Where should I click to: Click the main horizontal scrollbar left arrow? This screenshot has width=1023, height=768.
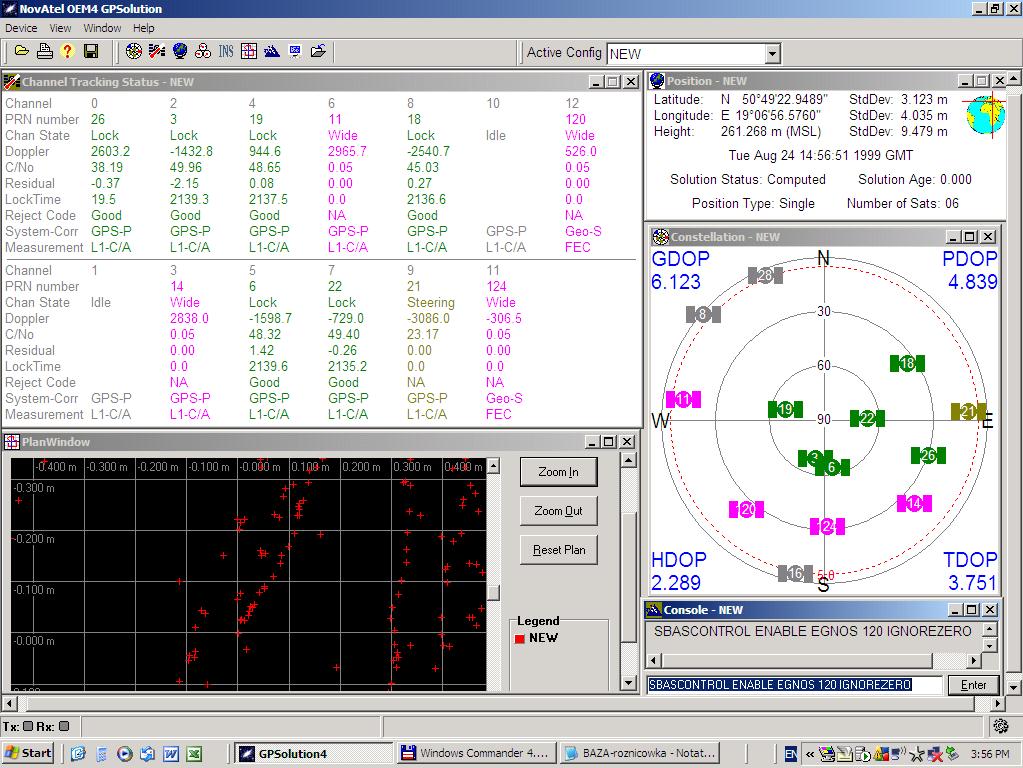pos(9,703)
